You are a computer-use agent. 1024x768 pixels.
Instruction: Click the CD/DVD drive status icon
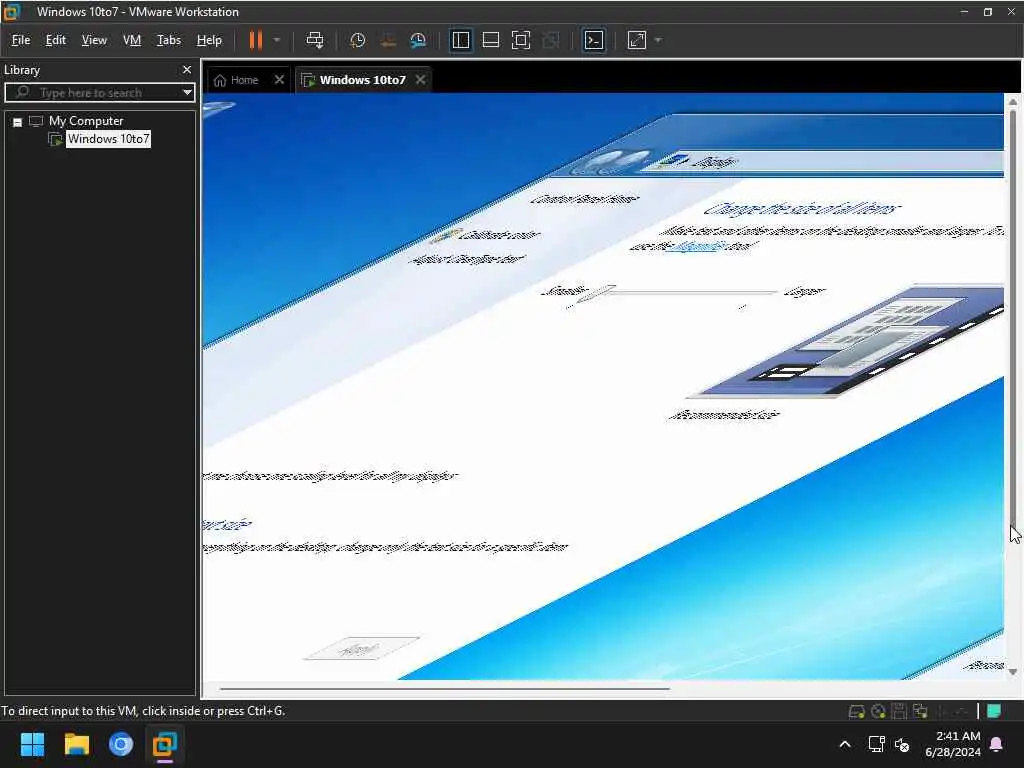(878, 711)
